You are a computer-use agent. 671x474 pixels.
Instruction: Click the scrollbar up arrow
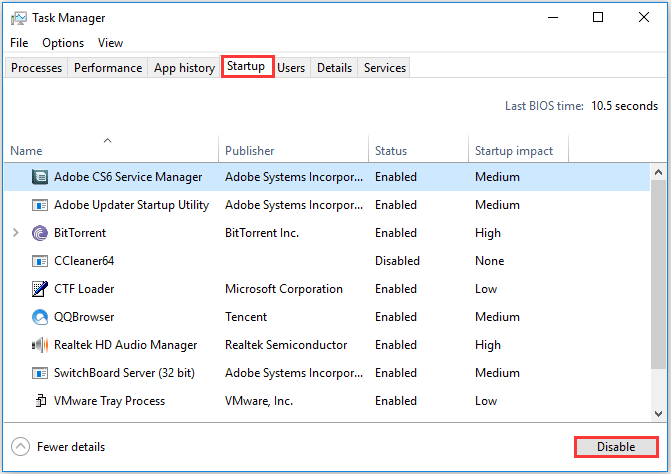point(658,172)
